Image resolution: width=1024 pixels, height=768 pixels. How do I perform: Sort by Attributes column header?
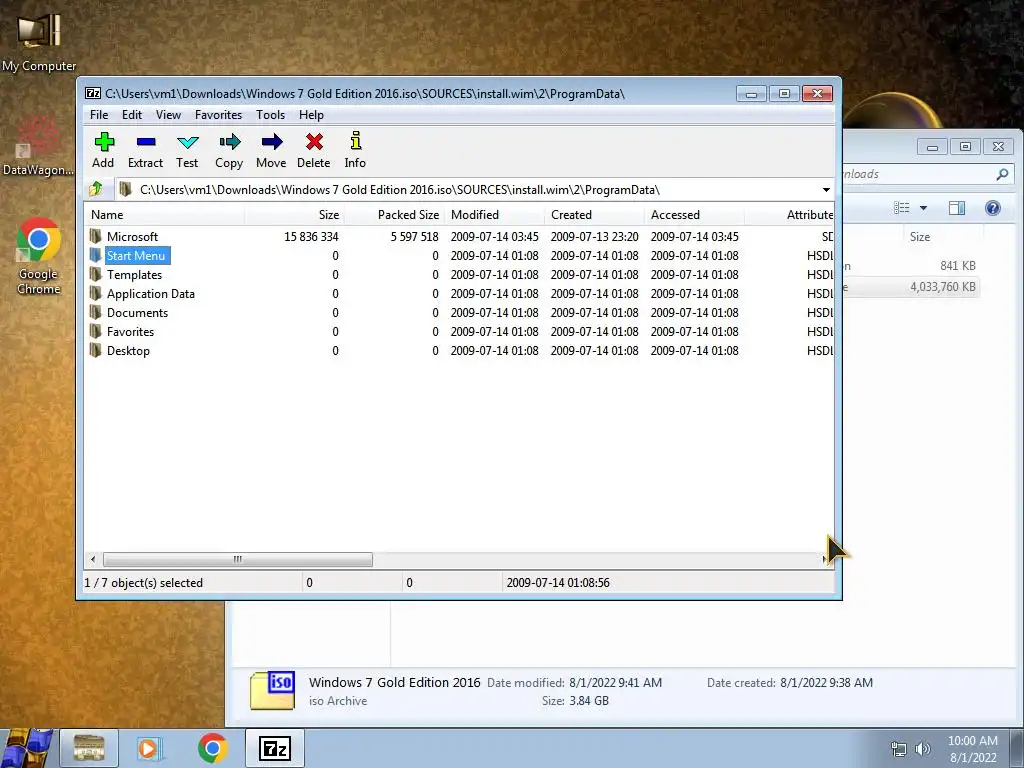(x=790, y=214)
